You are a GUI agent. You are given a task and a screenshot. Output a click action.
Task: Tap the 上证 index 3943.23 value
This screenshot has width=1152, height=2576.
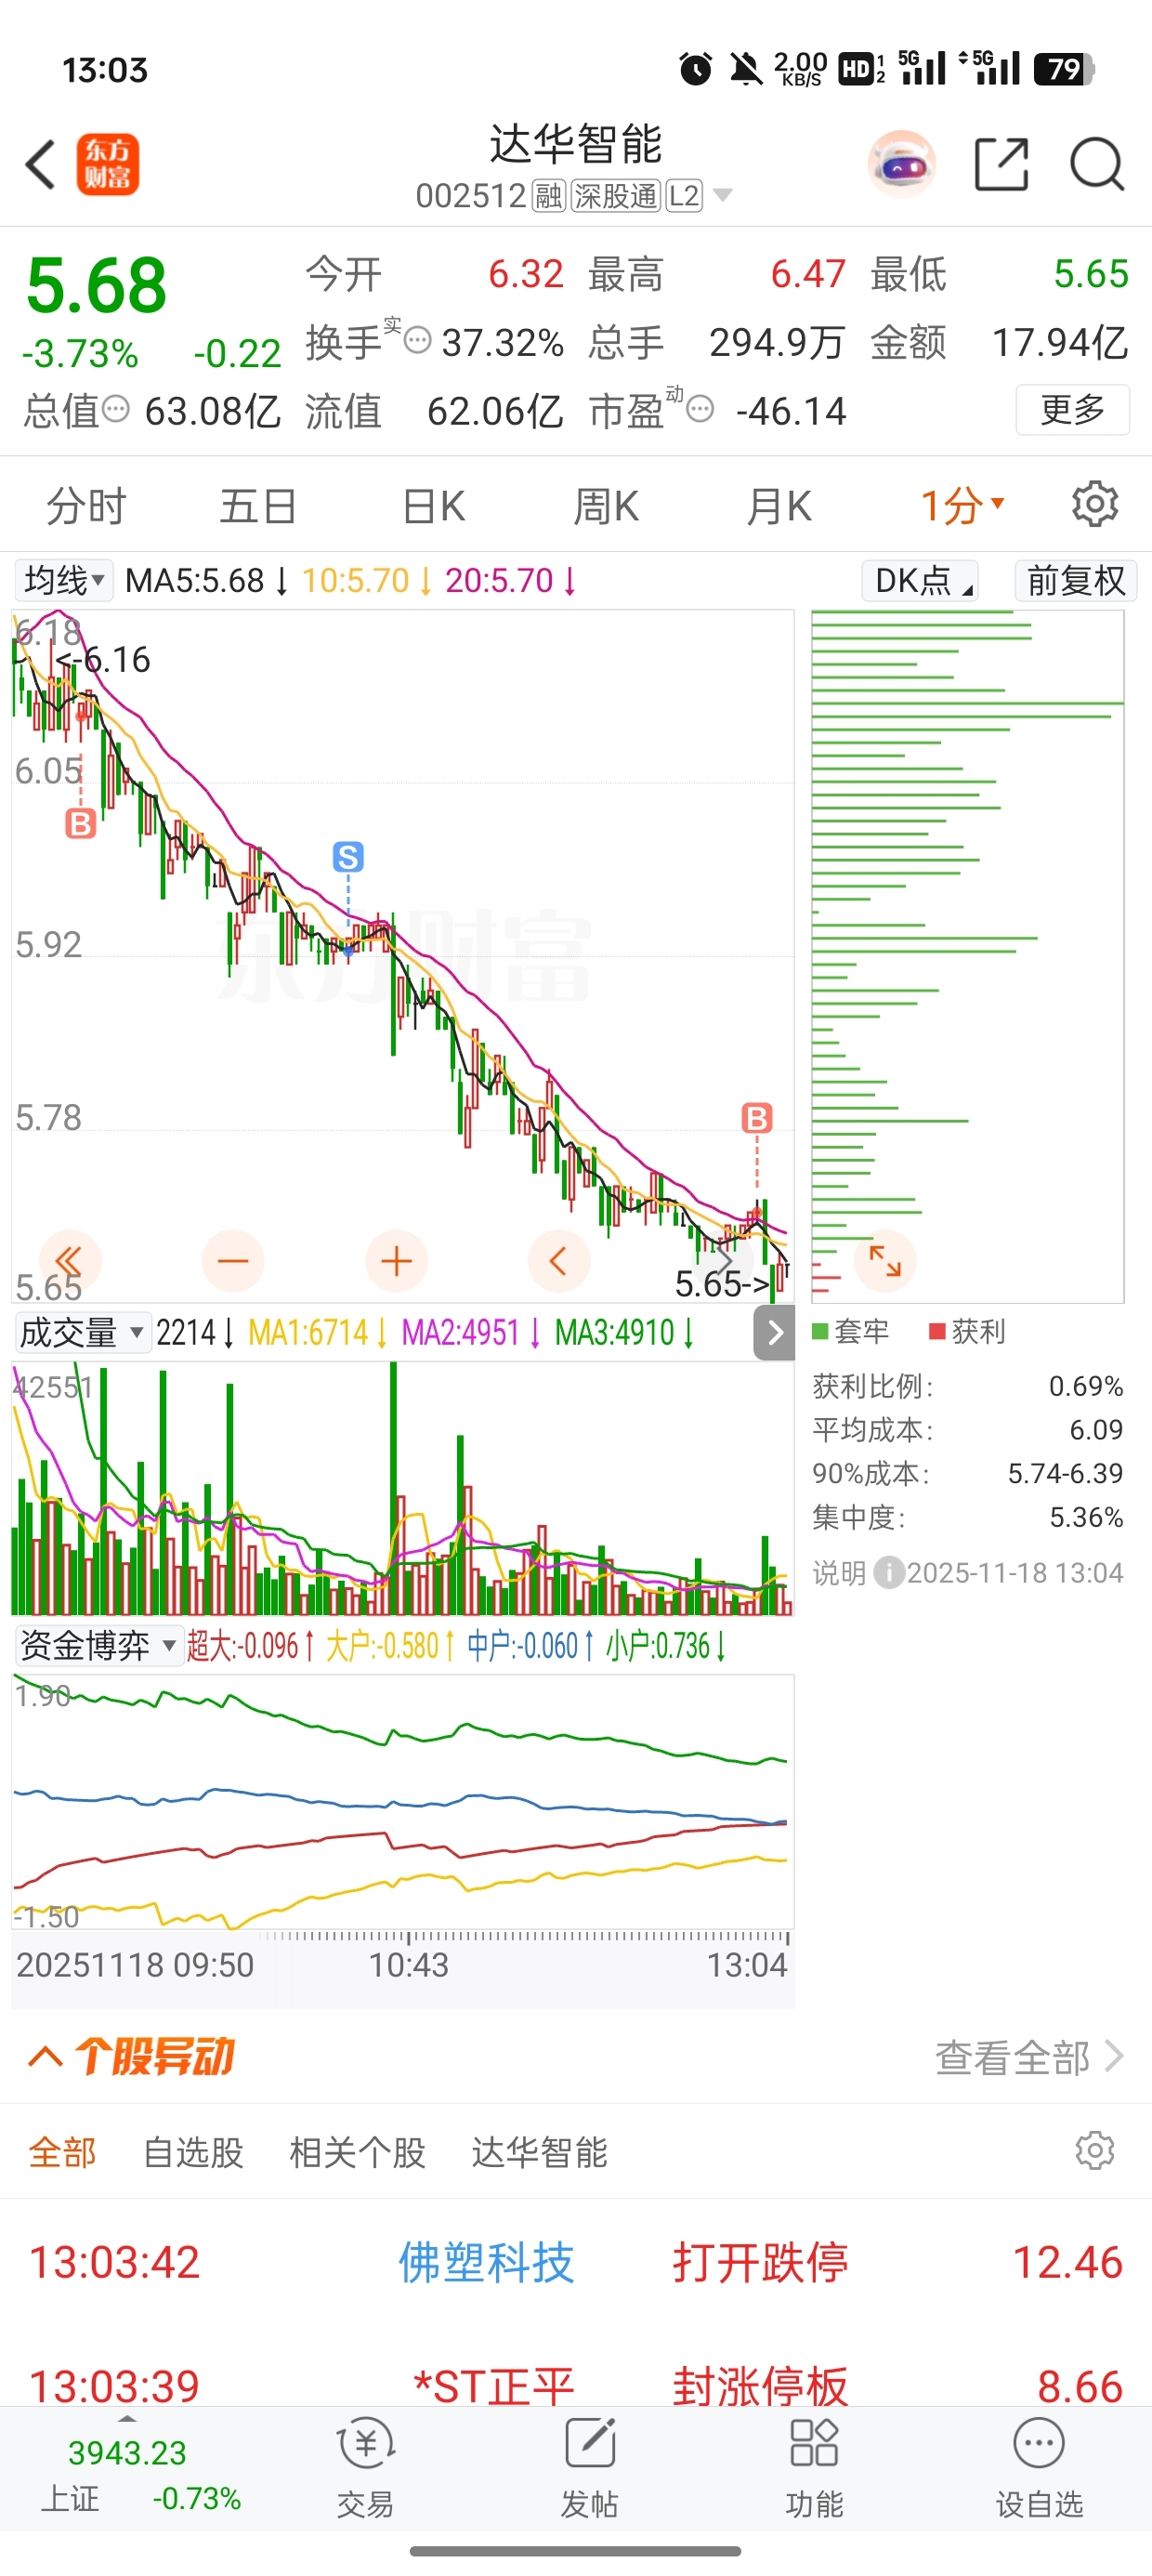tap(127, 2452)
